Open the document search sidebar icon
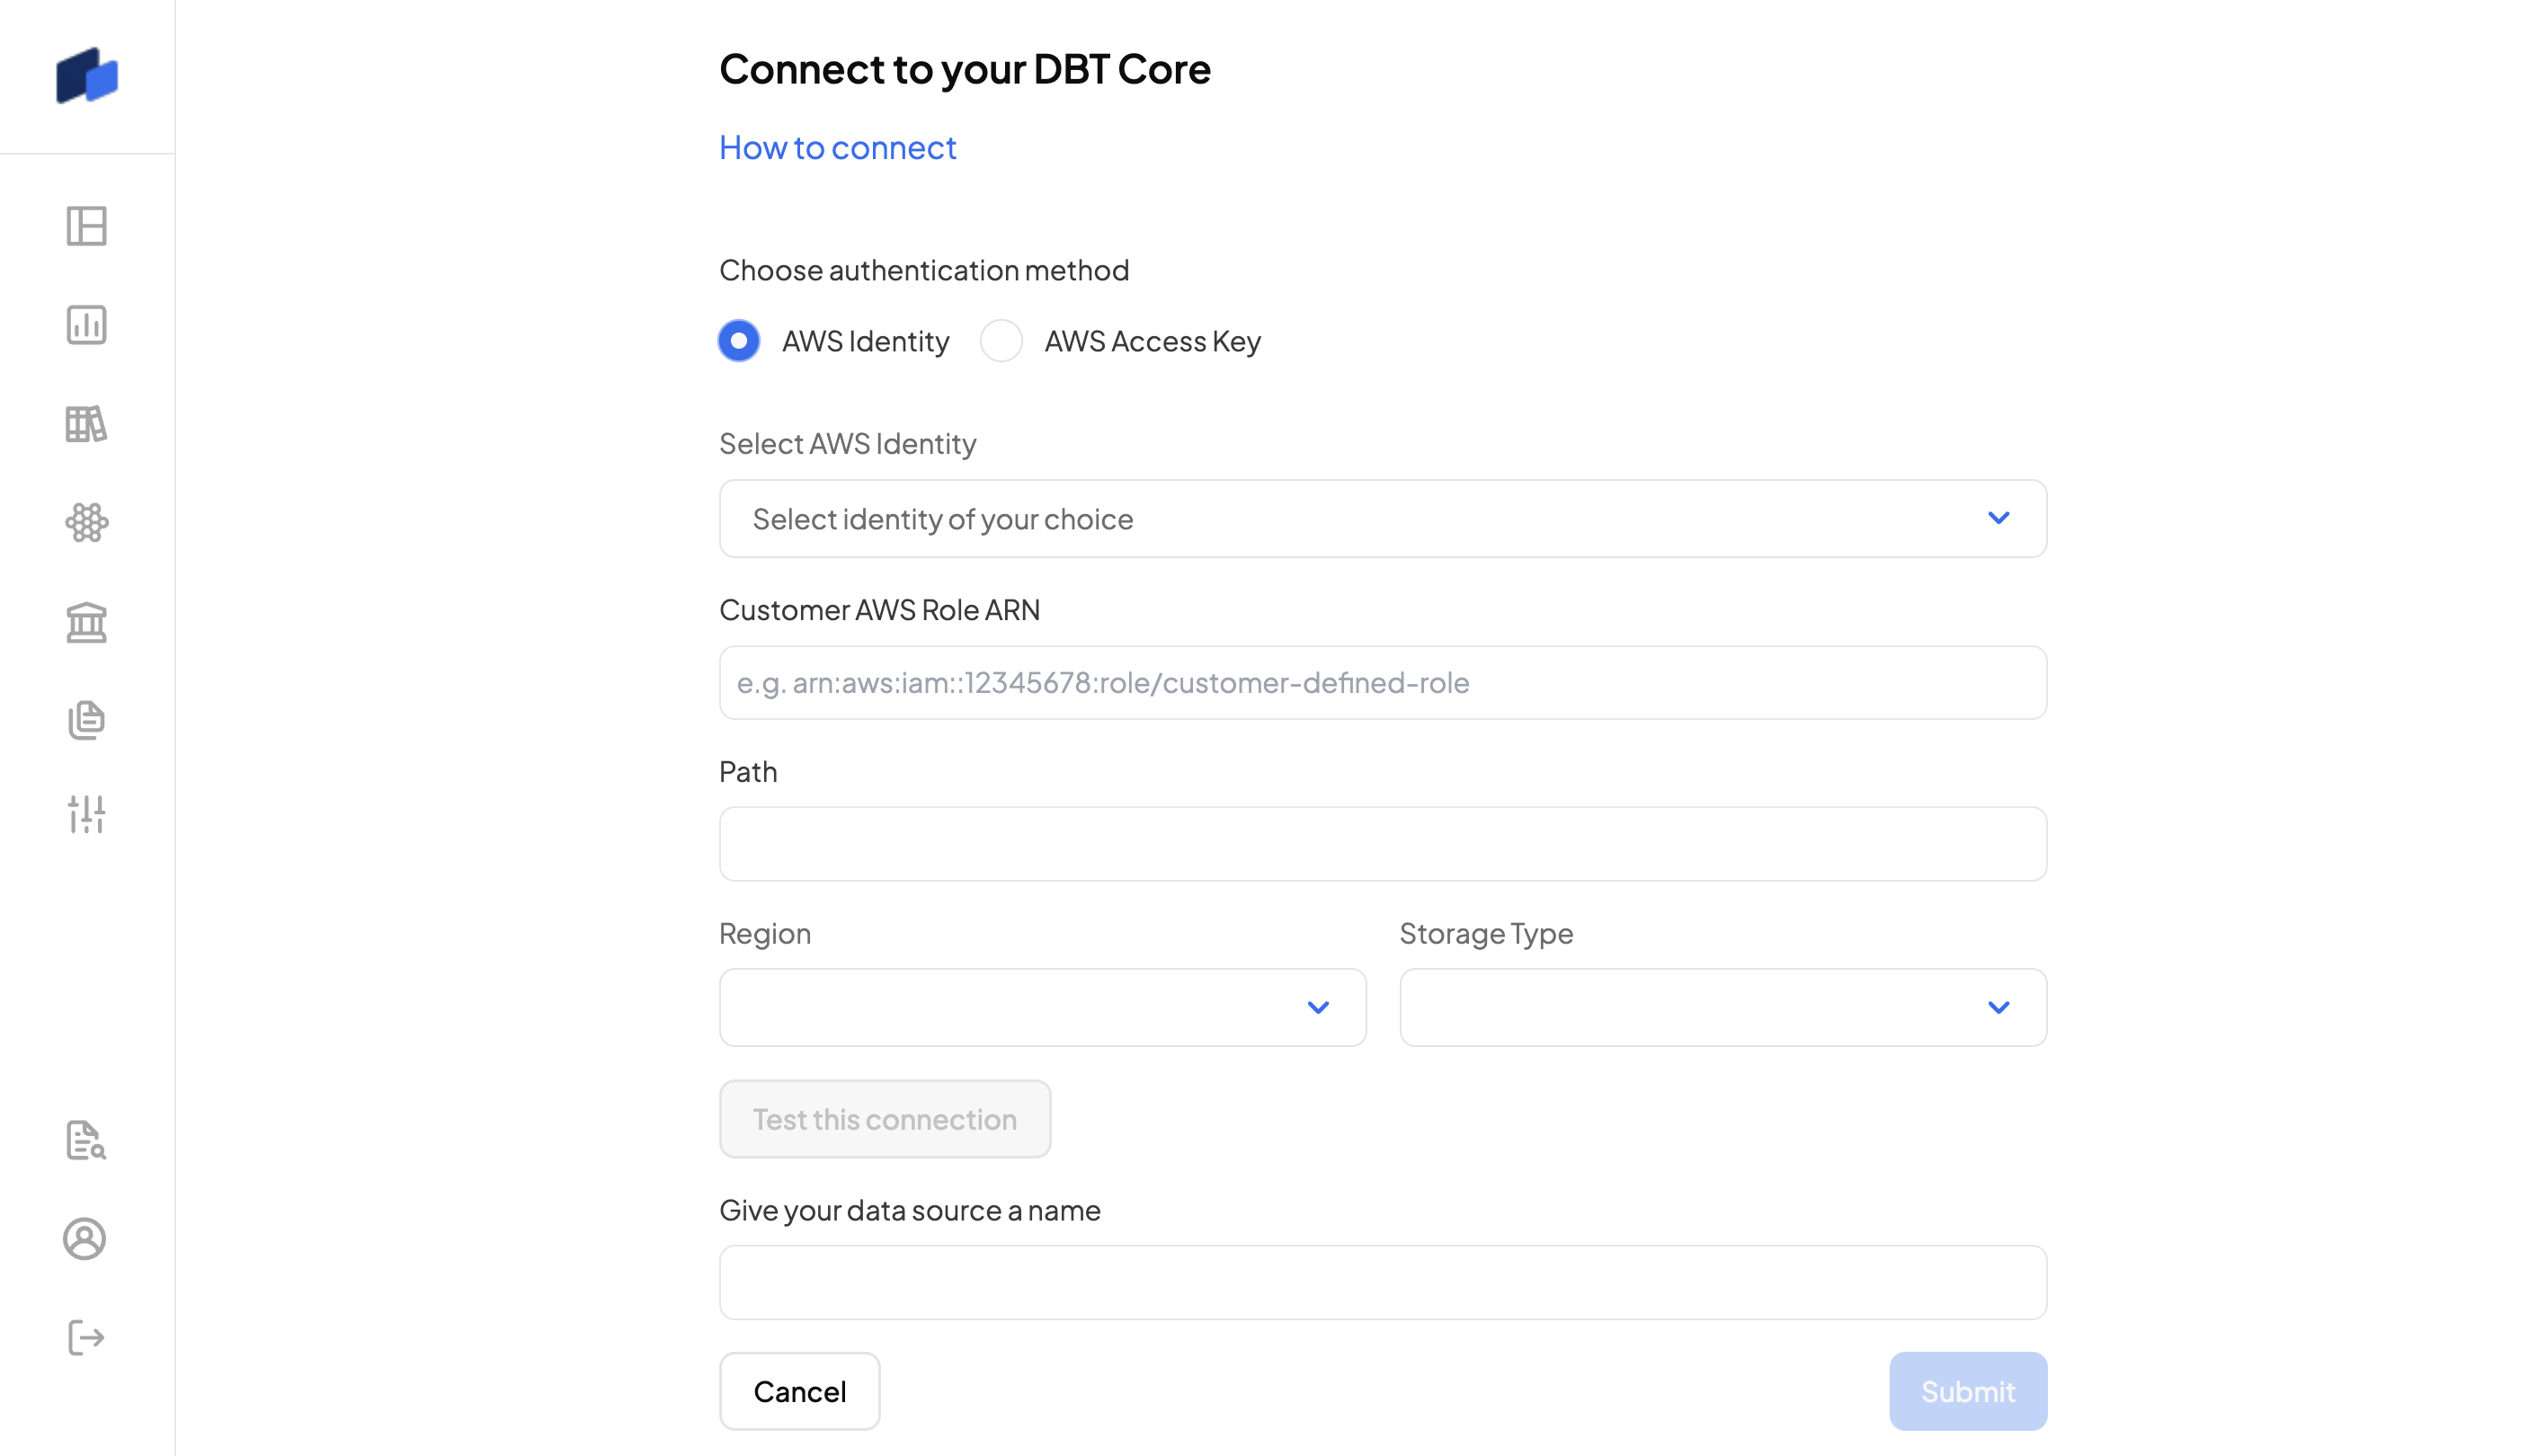The height and width of the screenshot is (1456, 2528). tap(87, 1140)
